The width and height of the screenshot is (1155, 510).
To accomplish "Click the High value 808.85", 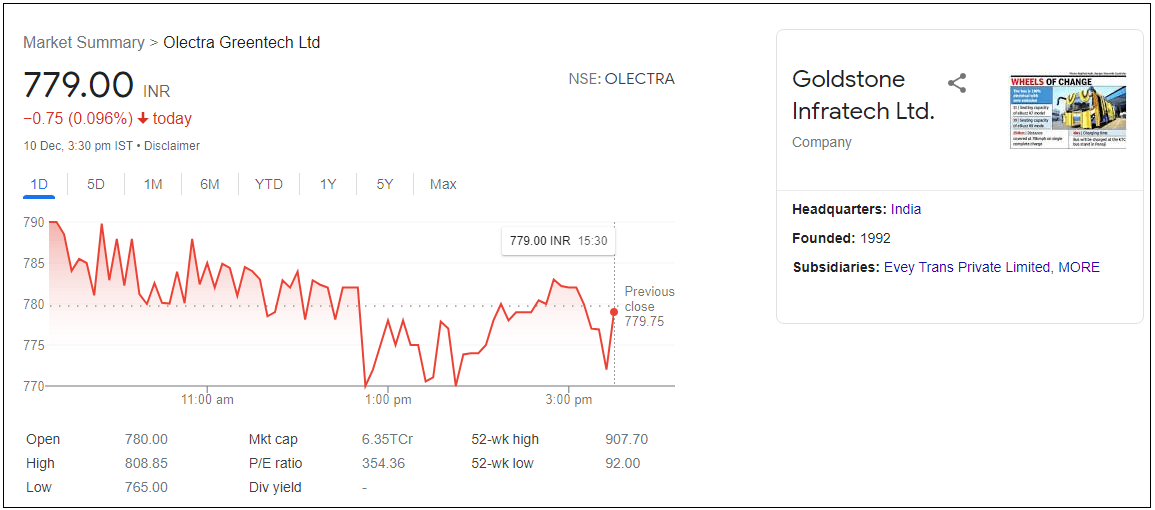I will 147,464.
